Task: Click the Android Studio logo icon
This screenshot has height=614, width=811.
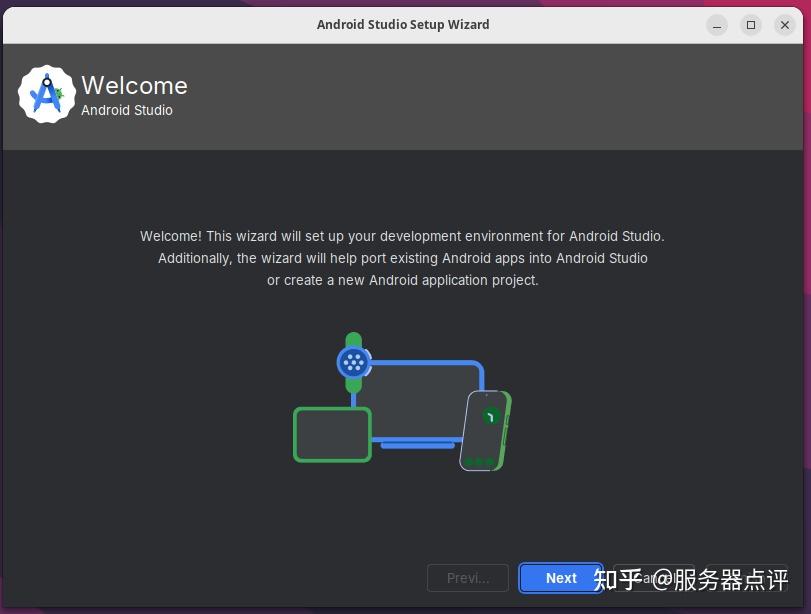Action: coord(47,93)
